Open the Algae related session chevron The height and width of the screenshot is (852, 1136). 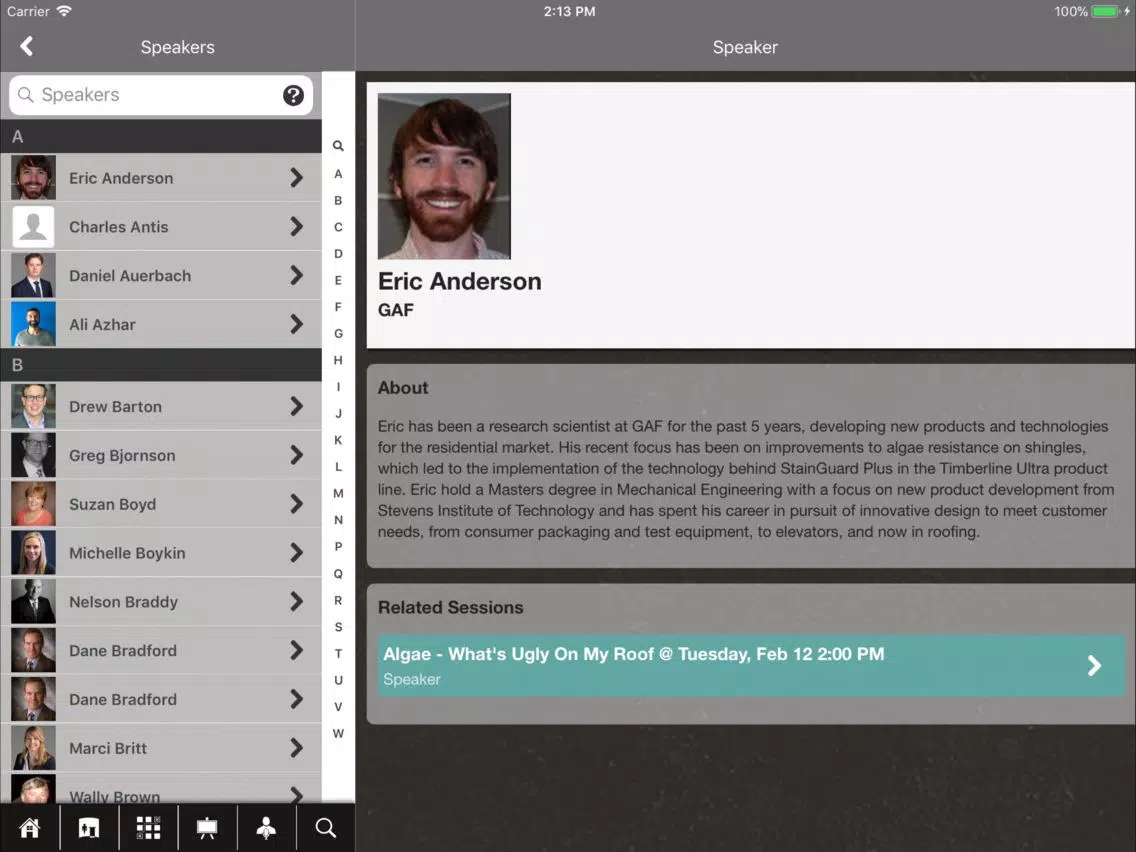[x=1094, y=666]
